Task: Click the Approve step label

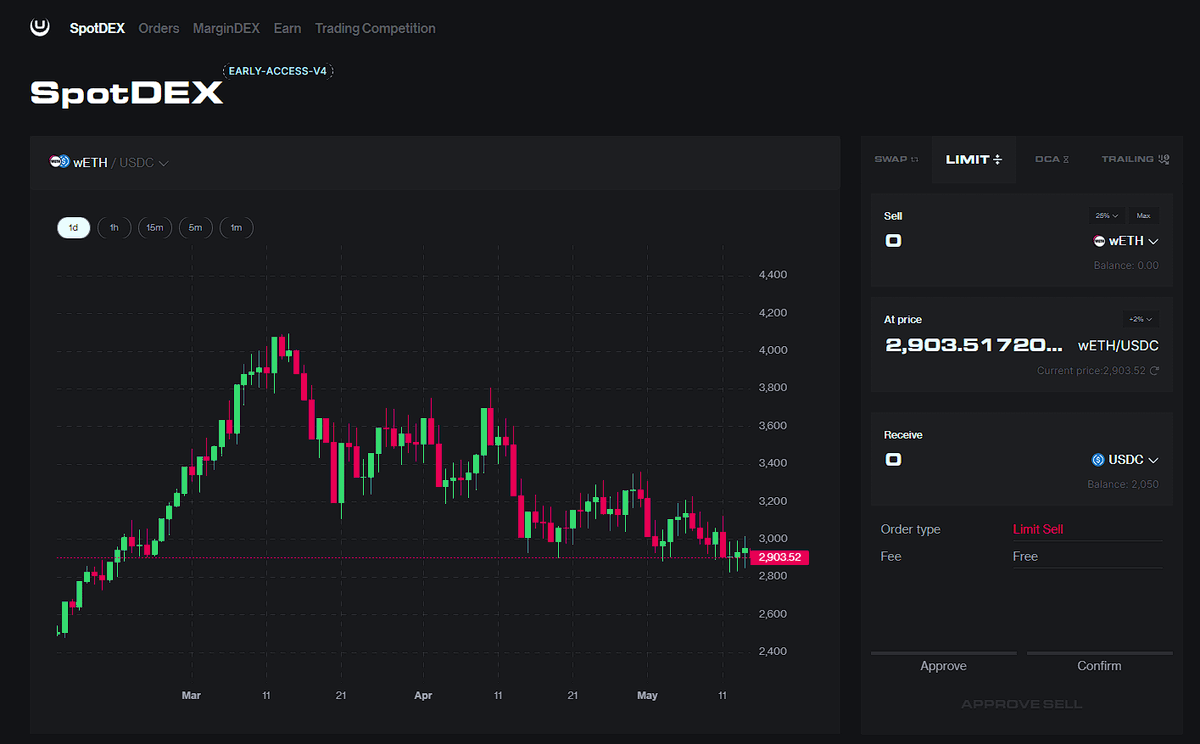Action: point(943,665)
